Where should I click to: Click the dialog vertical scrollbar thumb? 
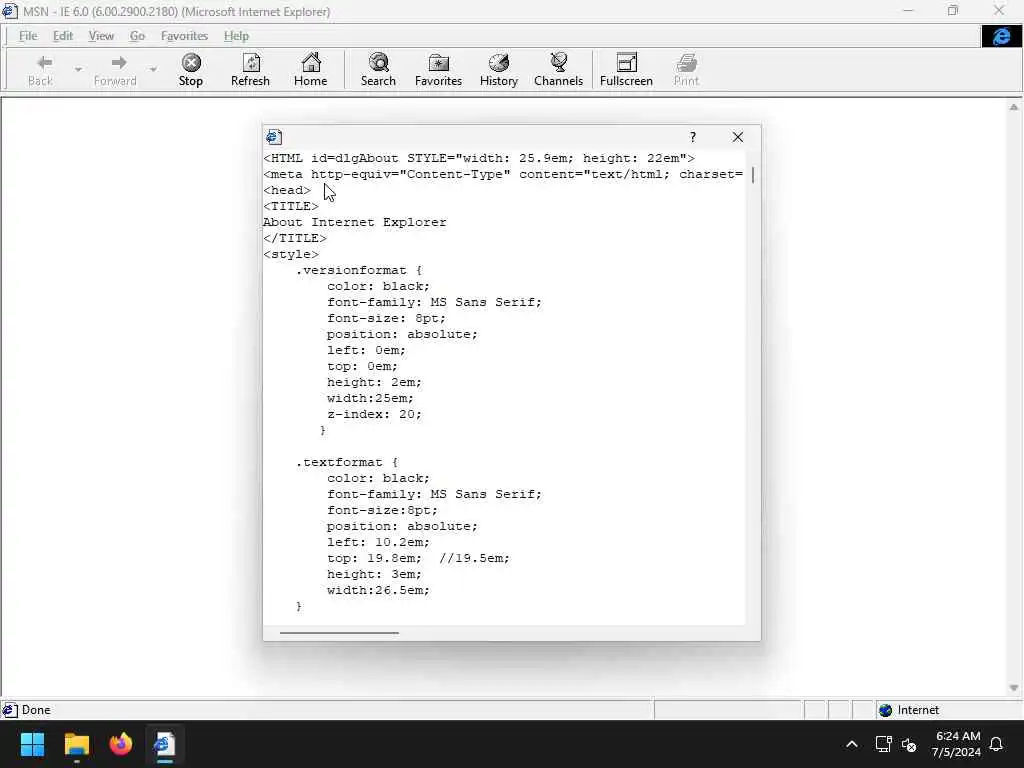point(753,175)
